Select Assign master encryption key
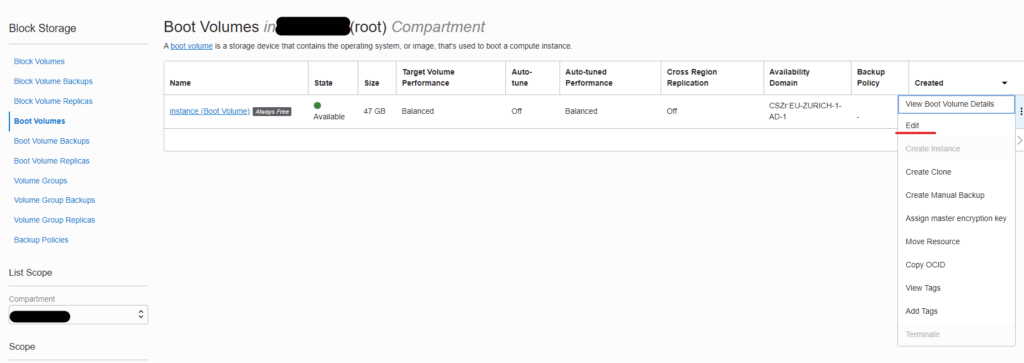Image resolution: width=1024 pixels, height=363 pixels. 955,218
